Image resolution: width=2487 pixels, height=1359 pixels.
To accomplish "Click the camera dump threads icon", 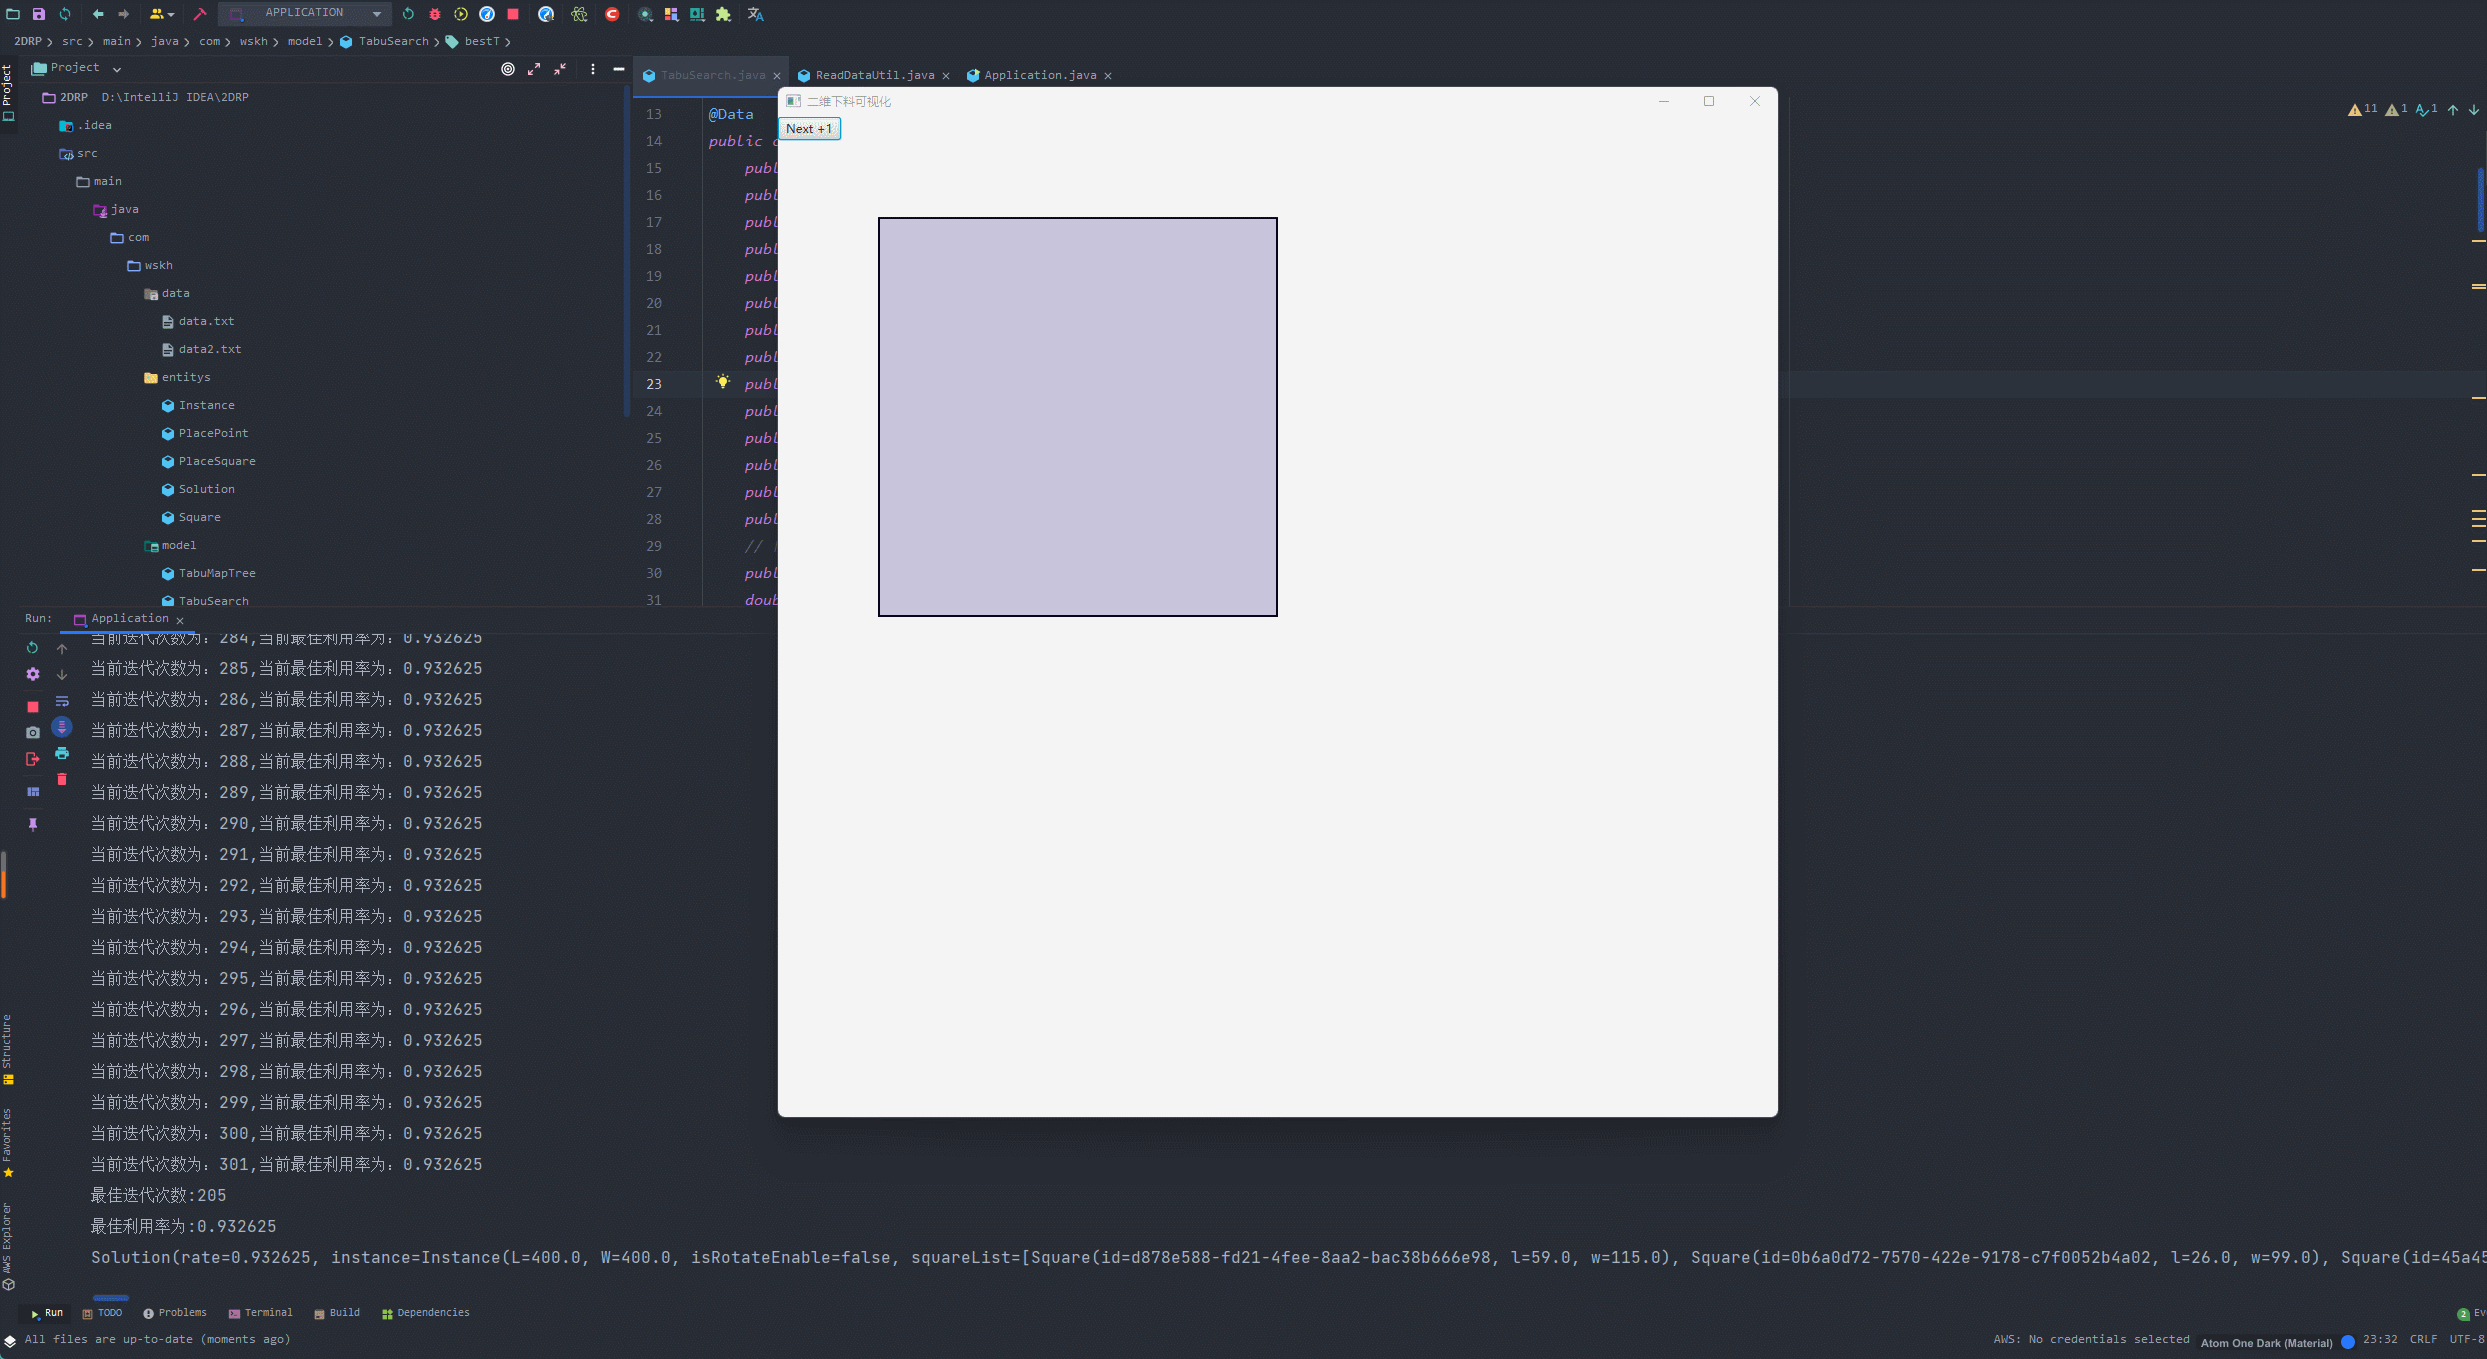I will pos(33,732).
